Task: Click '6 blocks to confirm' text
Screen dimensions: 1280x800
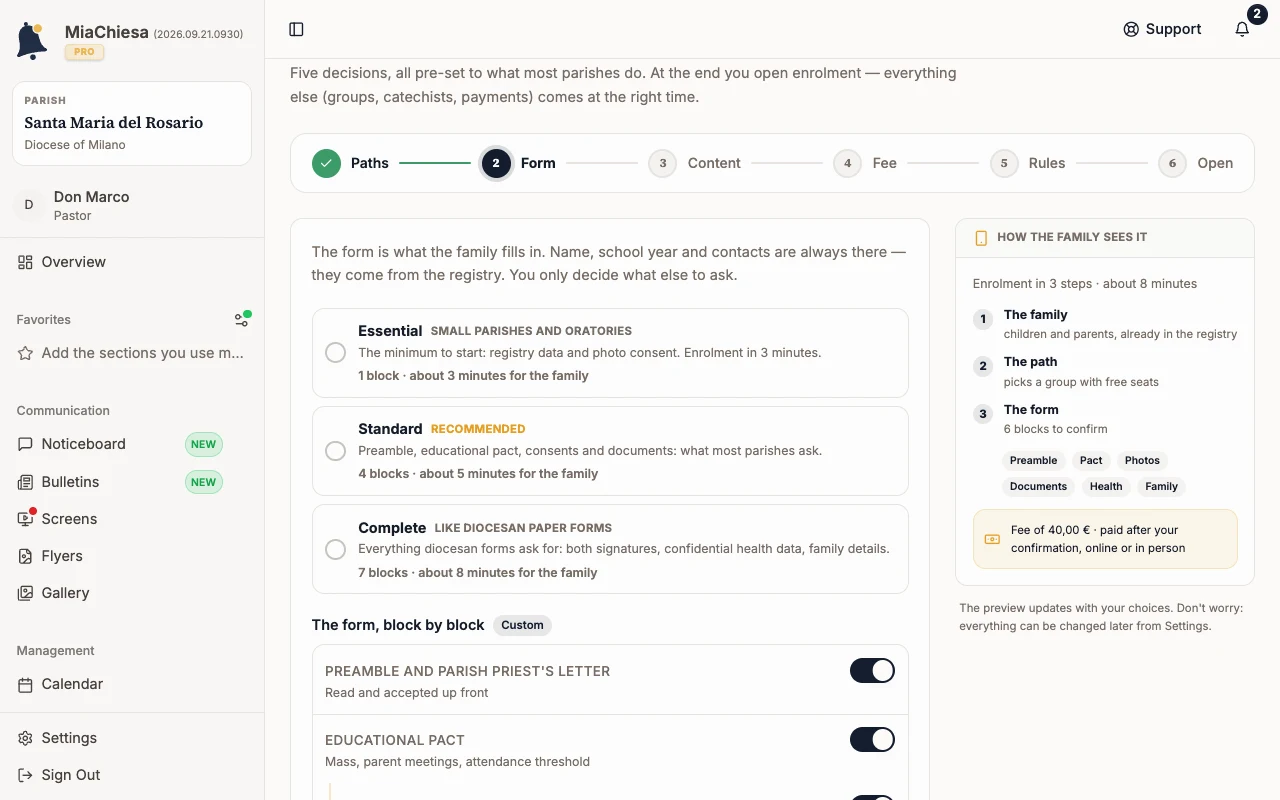Action: click(x=1055, y=429)
